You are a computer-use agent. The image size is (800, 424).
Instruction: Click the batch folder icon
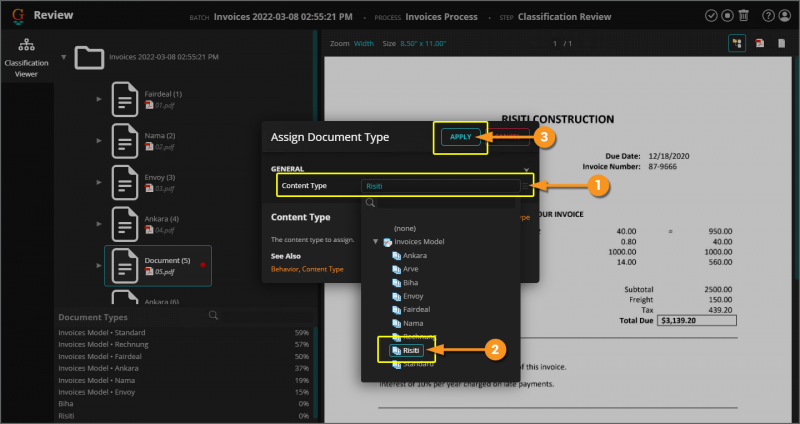(89, 57)
